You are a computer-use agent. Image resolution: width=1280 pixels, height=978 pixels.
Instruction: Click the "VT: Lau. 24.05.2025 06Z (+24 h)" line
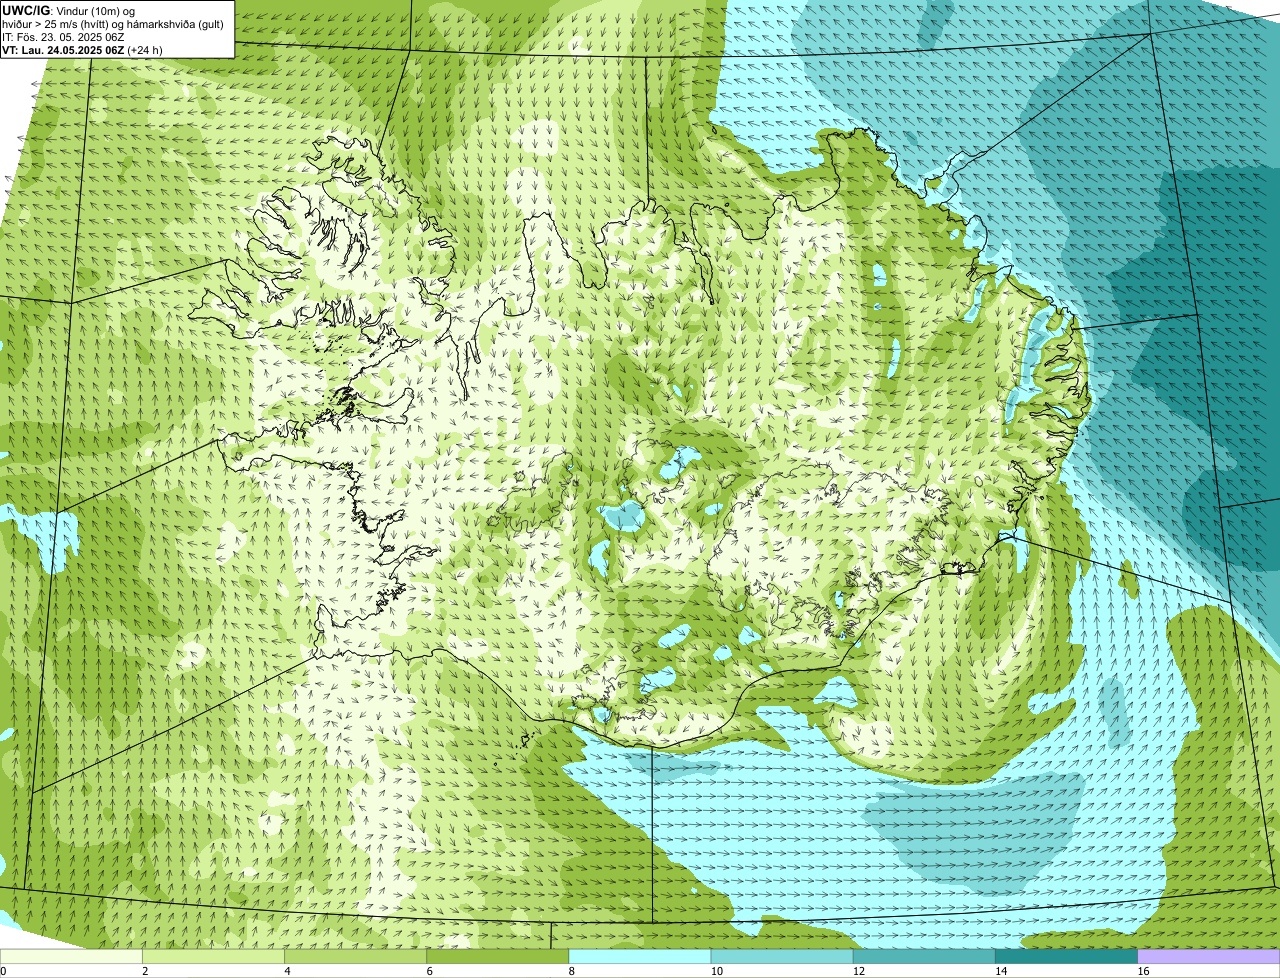[82, 49]
